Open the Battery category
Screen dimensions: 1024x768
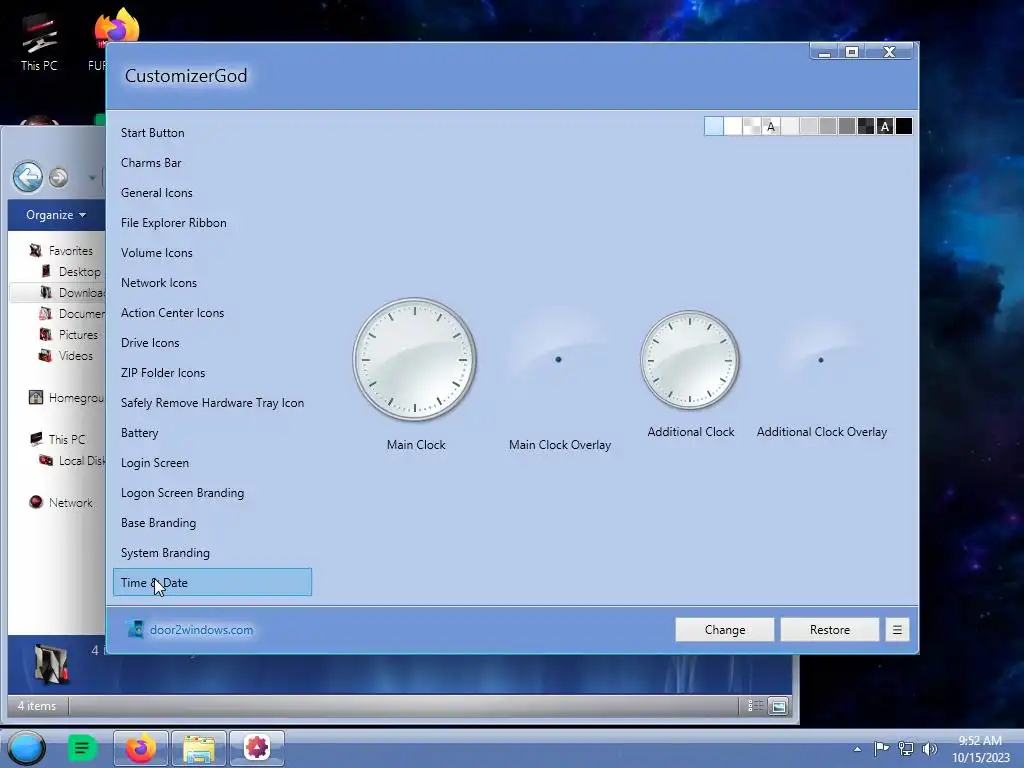(212, 433)
